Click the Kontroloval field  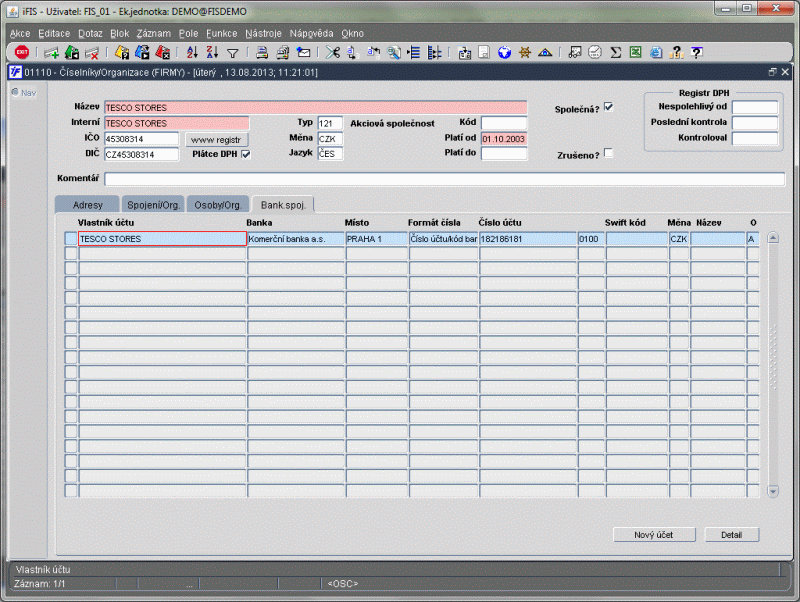pos(755,138)
